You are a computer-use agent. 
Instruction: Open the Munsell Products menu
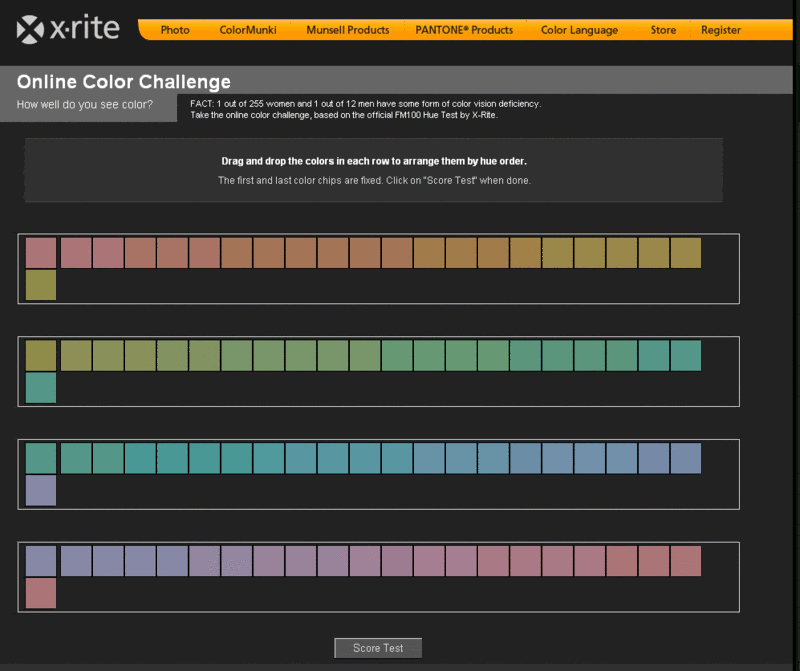point(347,30)
